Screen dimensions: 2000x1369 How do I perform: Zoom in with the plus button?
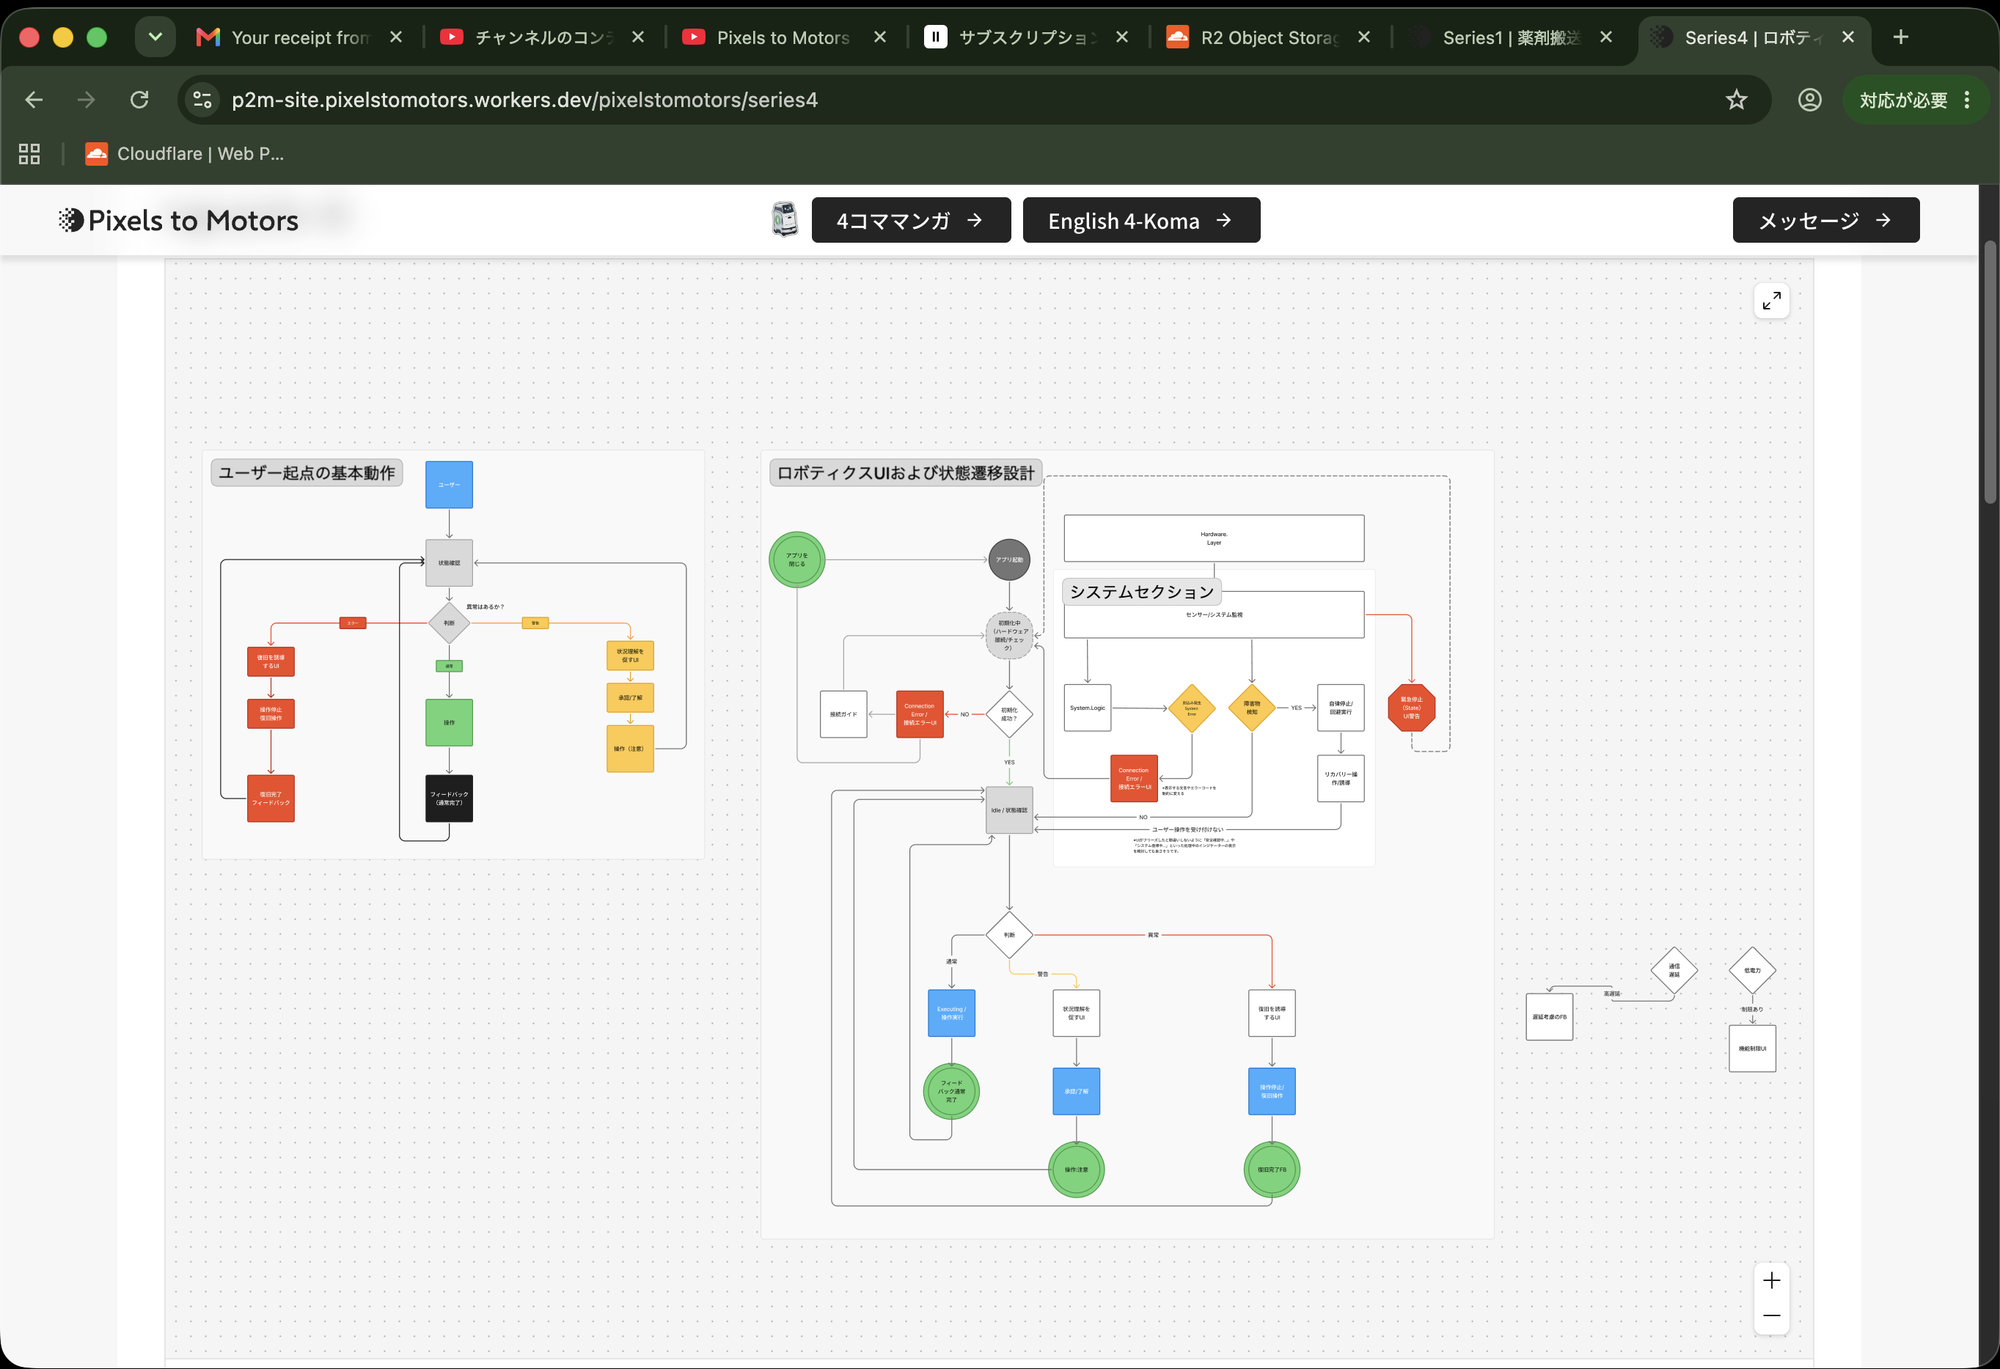coord(1771,1281)
